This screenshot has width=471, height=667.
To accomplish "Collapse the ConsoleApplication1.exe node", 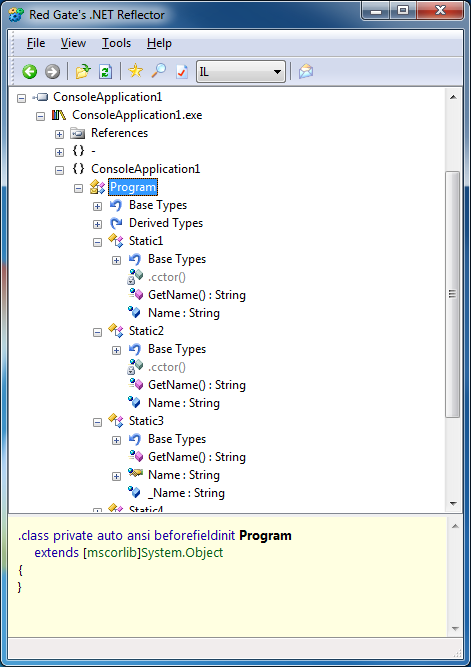I will pos(40,117).
